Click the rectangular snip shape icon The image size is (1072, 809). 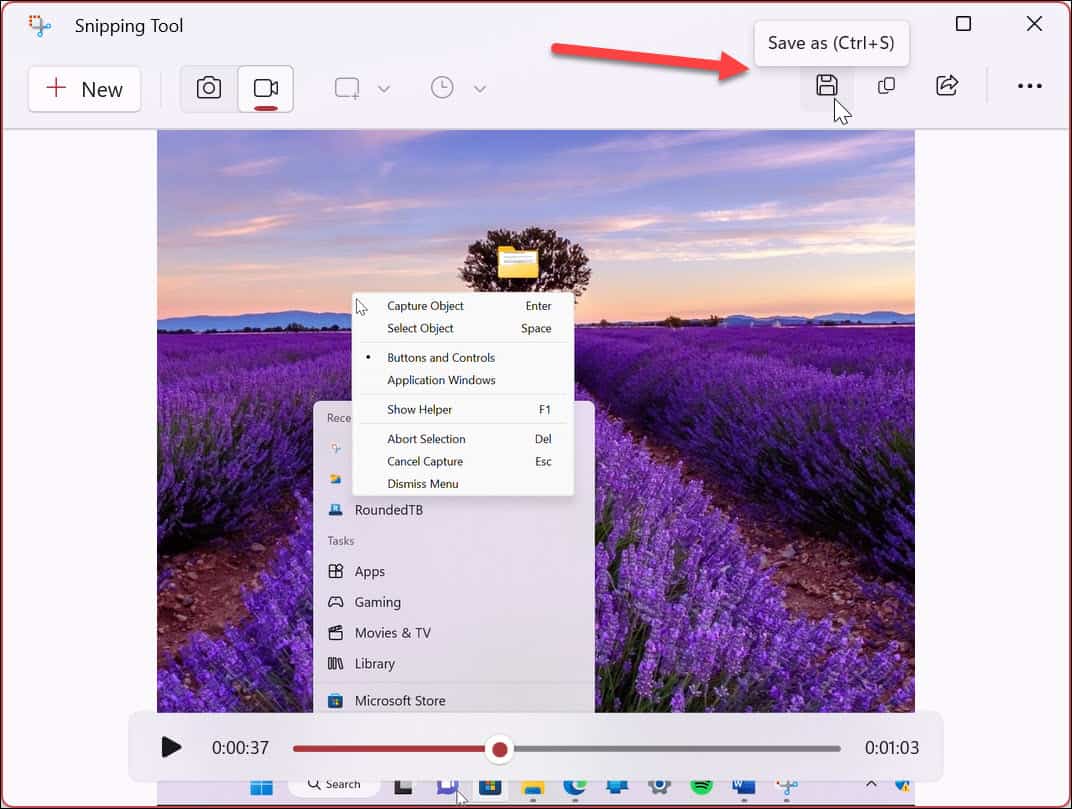click(345, 88)
